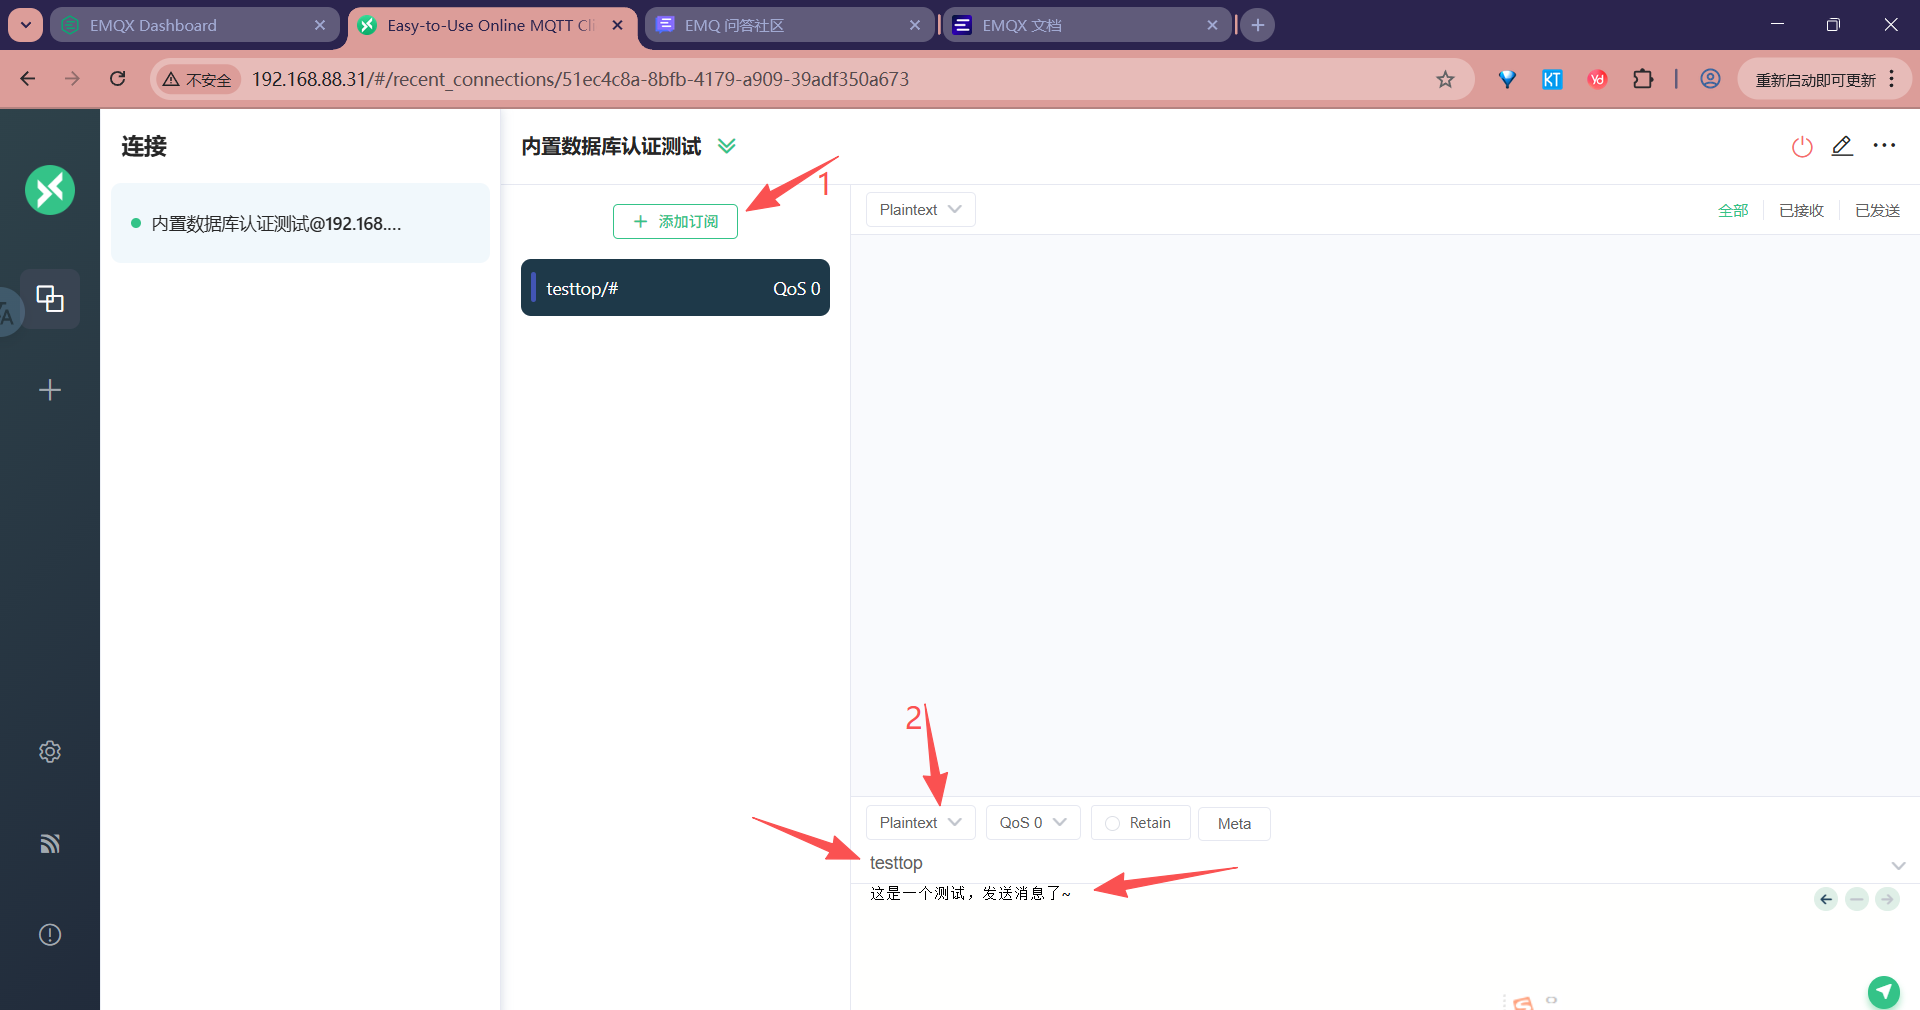Open the three-dot more options menu
Image resolution: width=1920 pixels, height=1010 pixels.
pos(1884,146)
